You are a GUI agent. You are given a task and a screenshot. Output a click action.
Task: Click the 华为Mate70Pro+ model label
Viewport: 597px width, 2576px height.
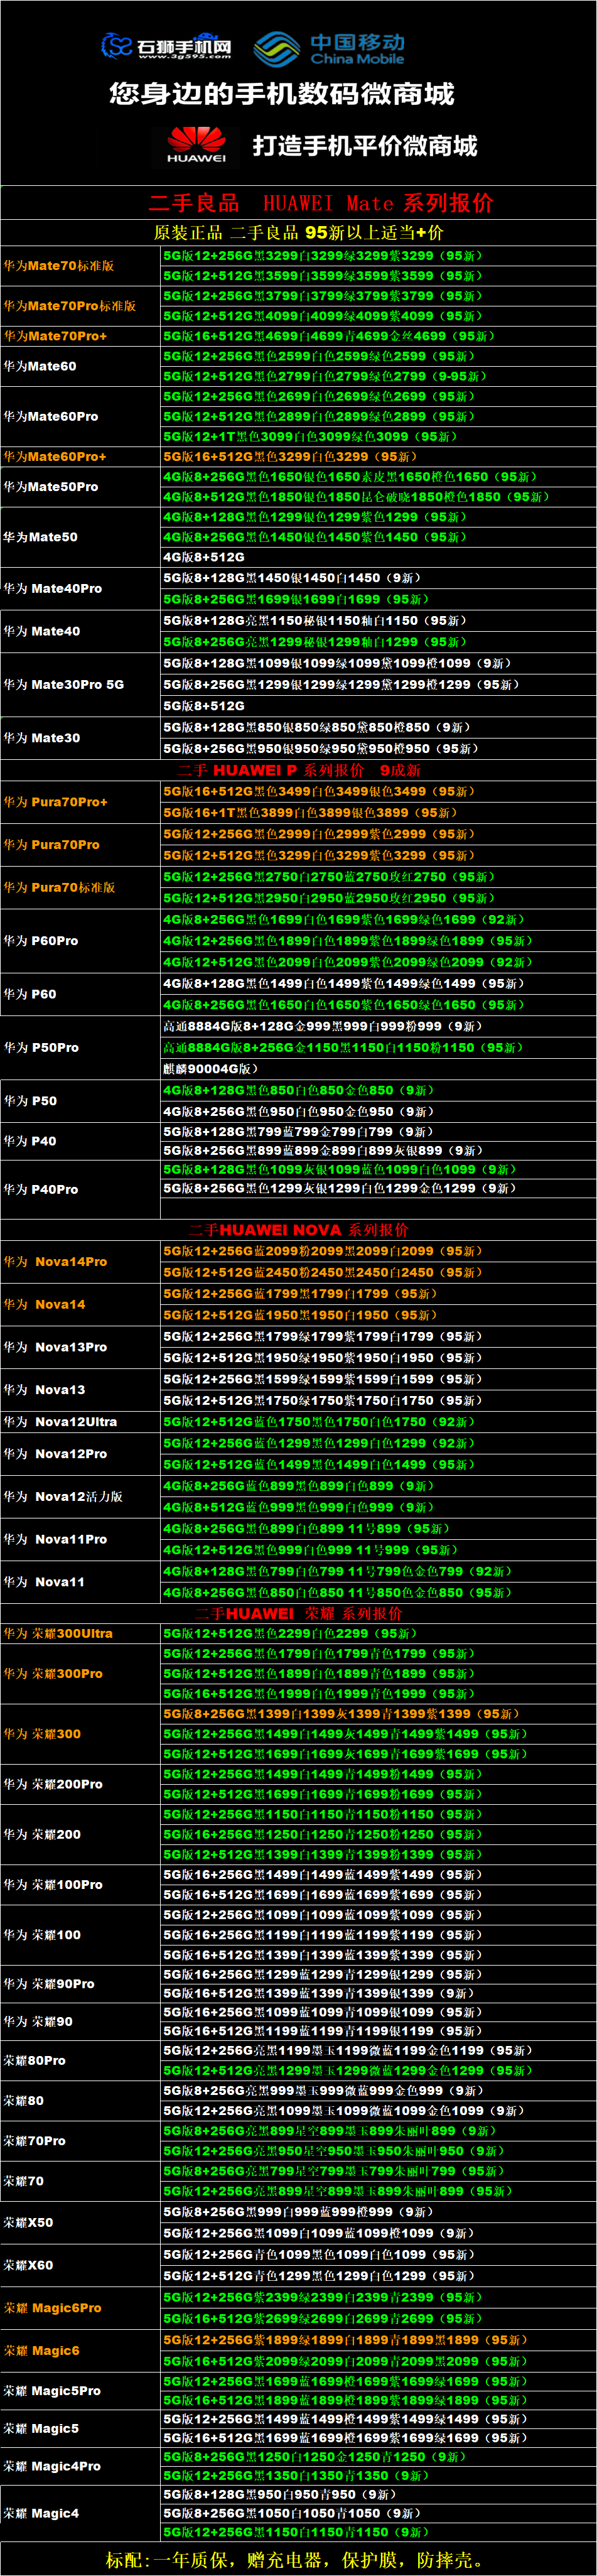pos(55,336)
